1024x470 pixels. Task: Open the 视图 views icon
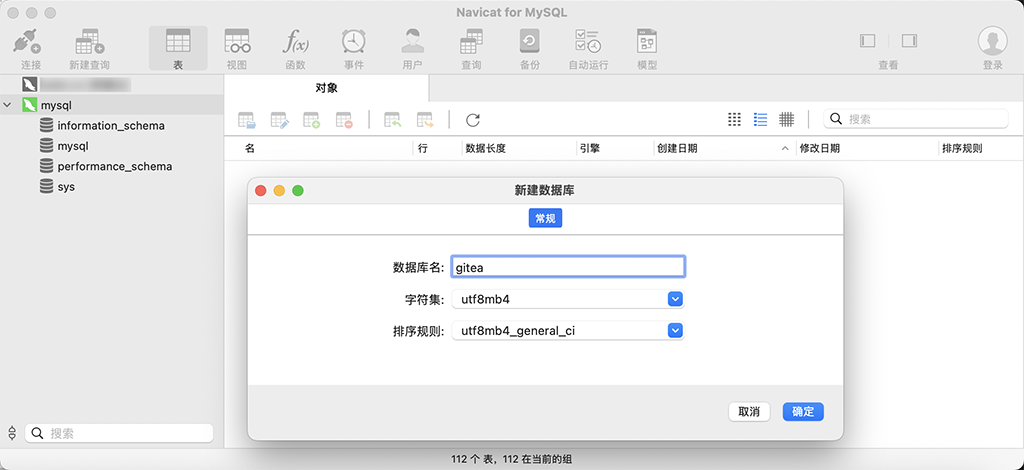pos(237,40)
